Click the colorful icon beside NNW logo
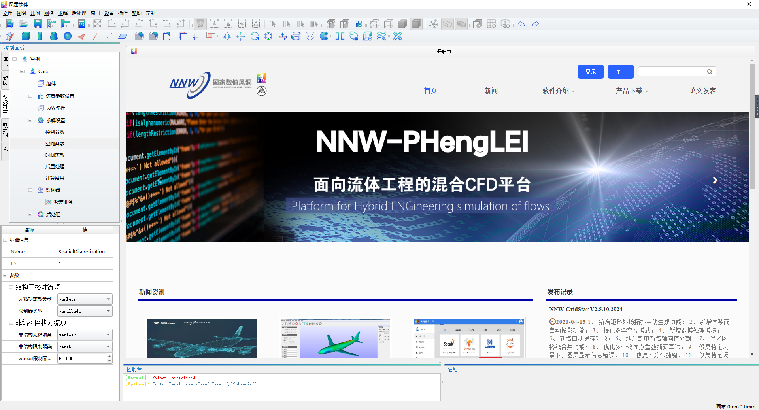Screen dimensions: 759x410 click(x=261, y=78)
